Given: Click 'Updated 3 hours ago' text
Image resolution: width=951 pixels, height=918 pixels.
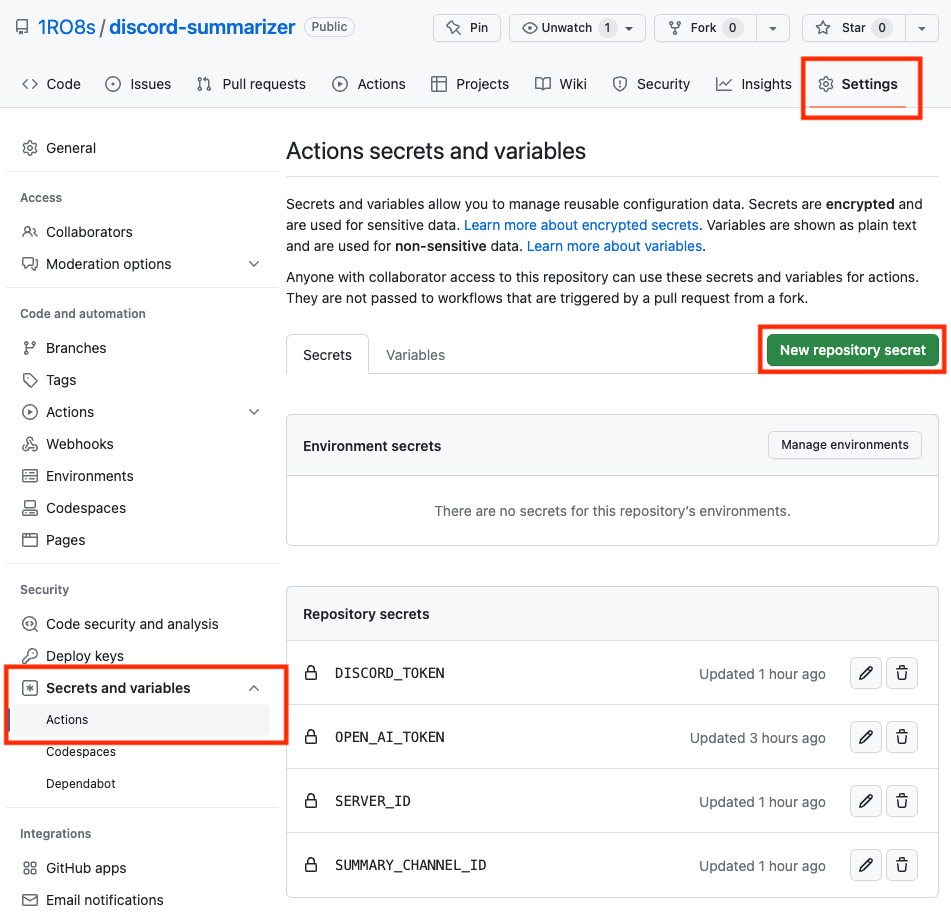Looking at the screenshot, I should (x=758, y=738).
